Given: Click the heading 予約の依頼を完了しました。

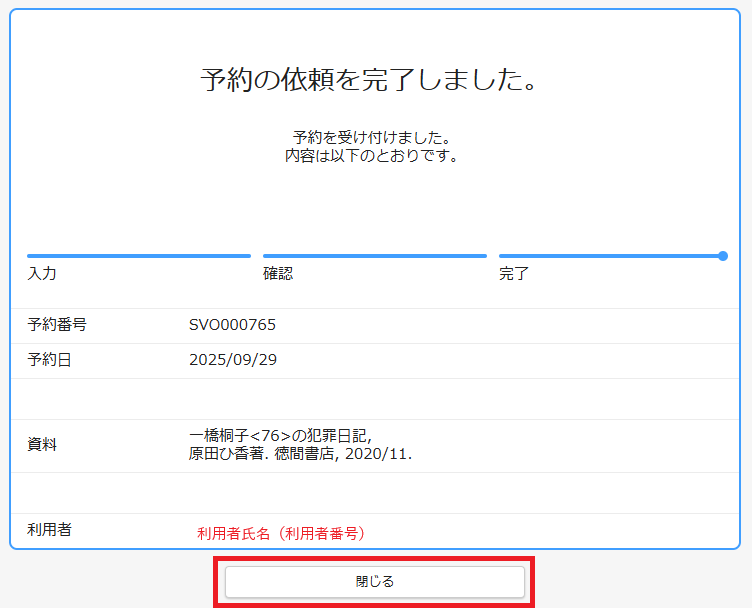Looking at the screenshot, I should 370,80.
